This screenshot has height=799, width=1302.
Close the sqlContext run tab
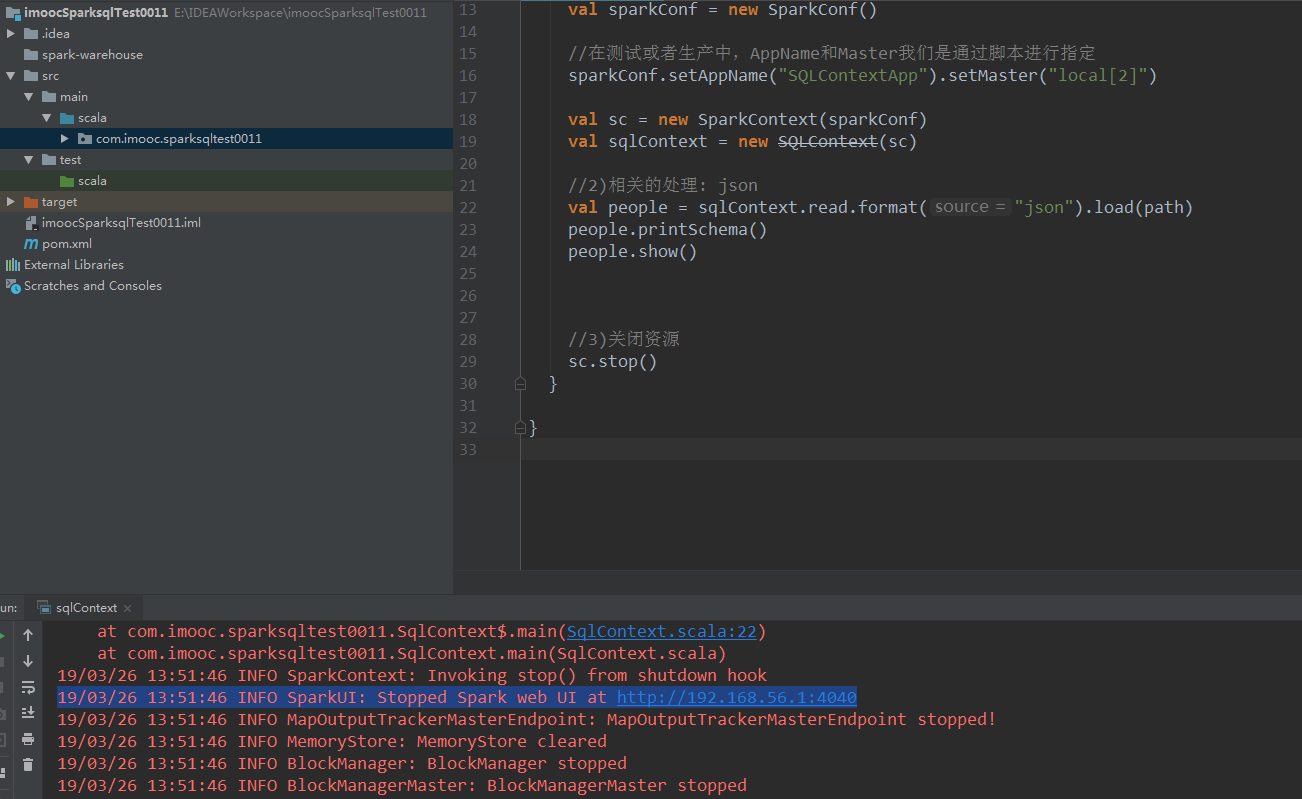pos(128,608)
